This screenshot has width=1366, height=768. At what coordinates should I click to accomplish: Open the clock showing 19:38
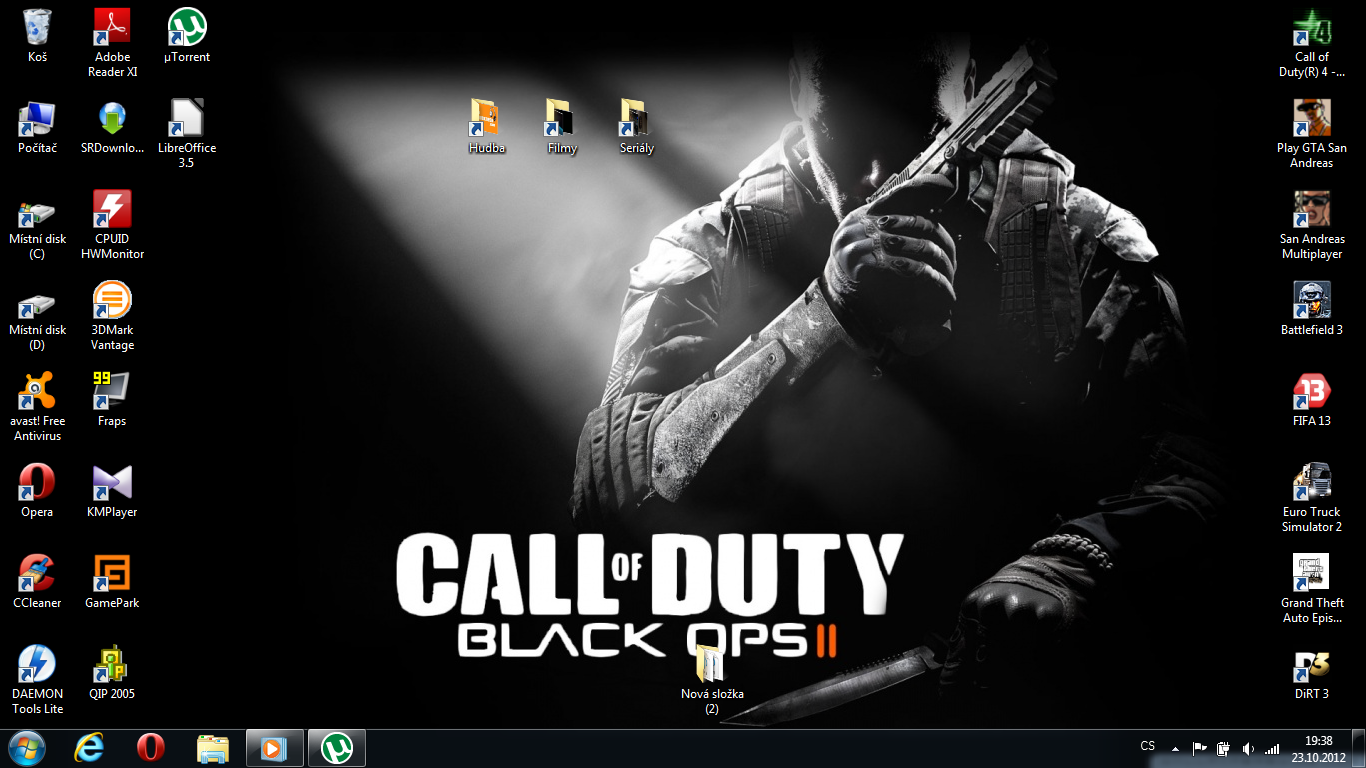1319,748
